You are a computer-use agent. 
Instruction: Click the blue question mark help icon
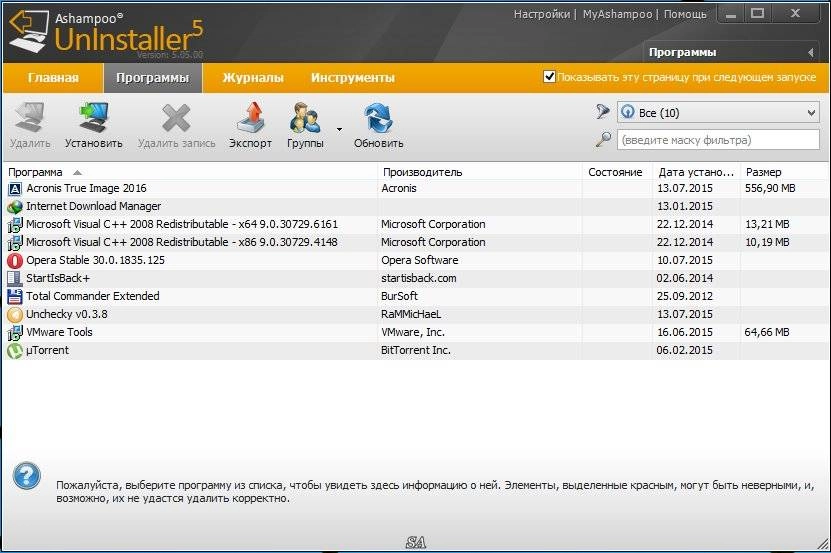point(26,475)
